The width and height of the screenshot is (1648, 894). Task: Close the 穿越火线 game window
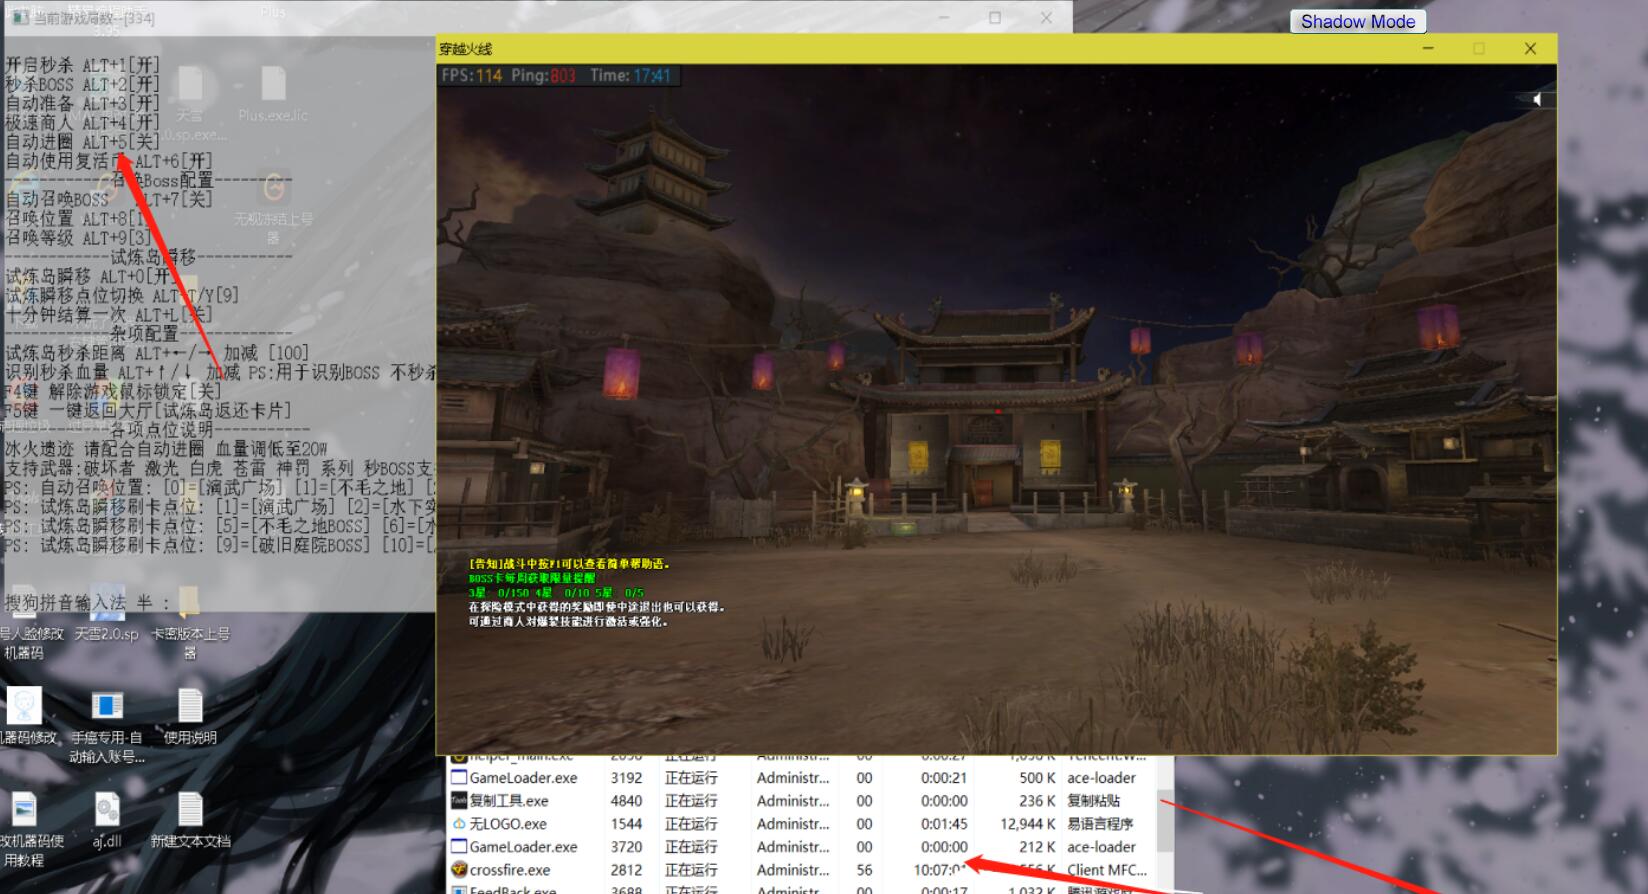[1530, 48]
